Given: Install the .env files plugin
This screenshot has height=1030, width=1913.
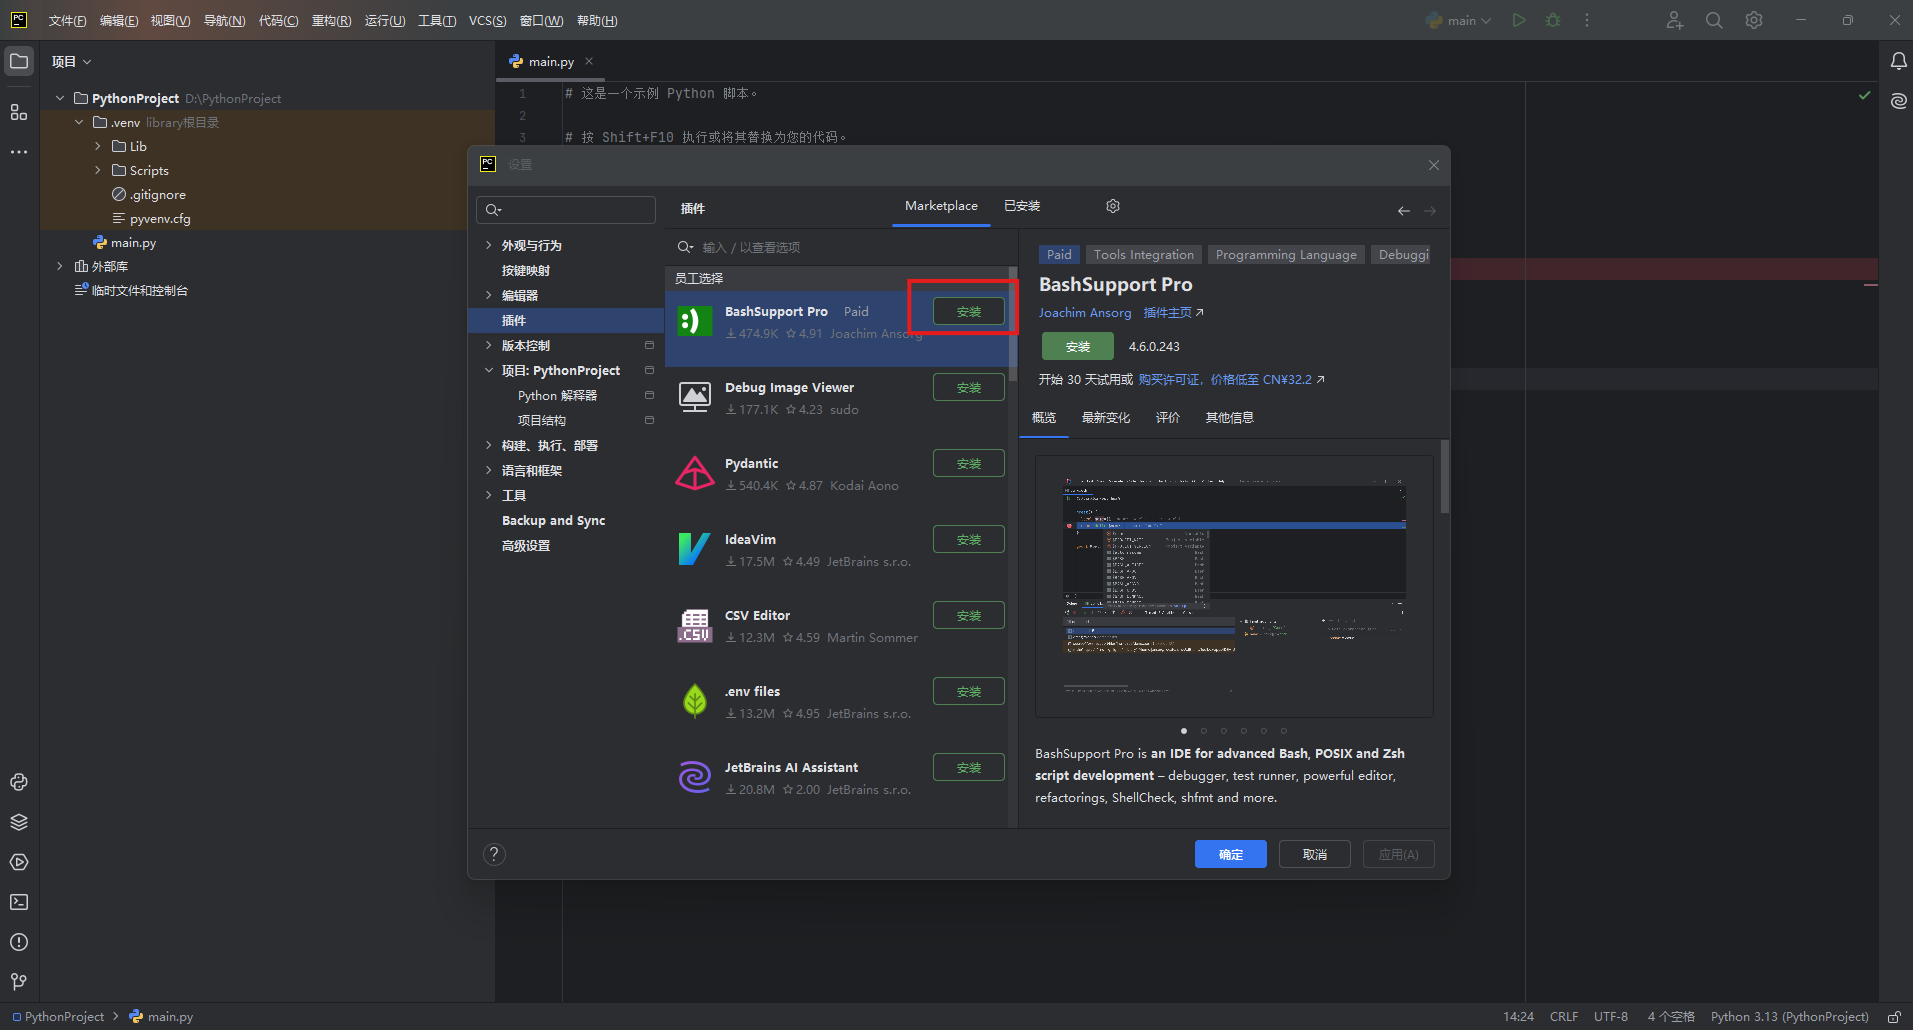Looking at the screenshot, I should [x=969, y=691].
